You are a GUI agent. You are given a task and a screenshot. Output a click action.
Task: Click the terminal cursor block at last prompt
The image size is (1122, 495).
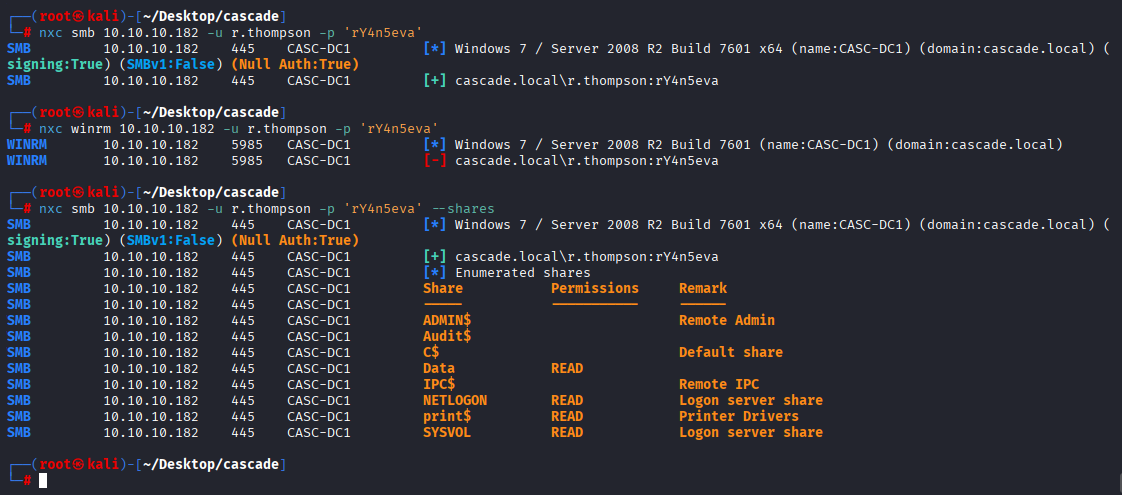pos(43,481)
